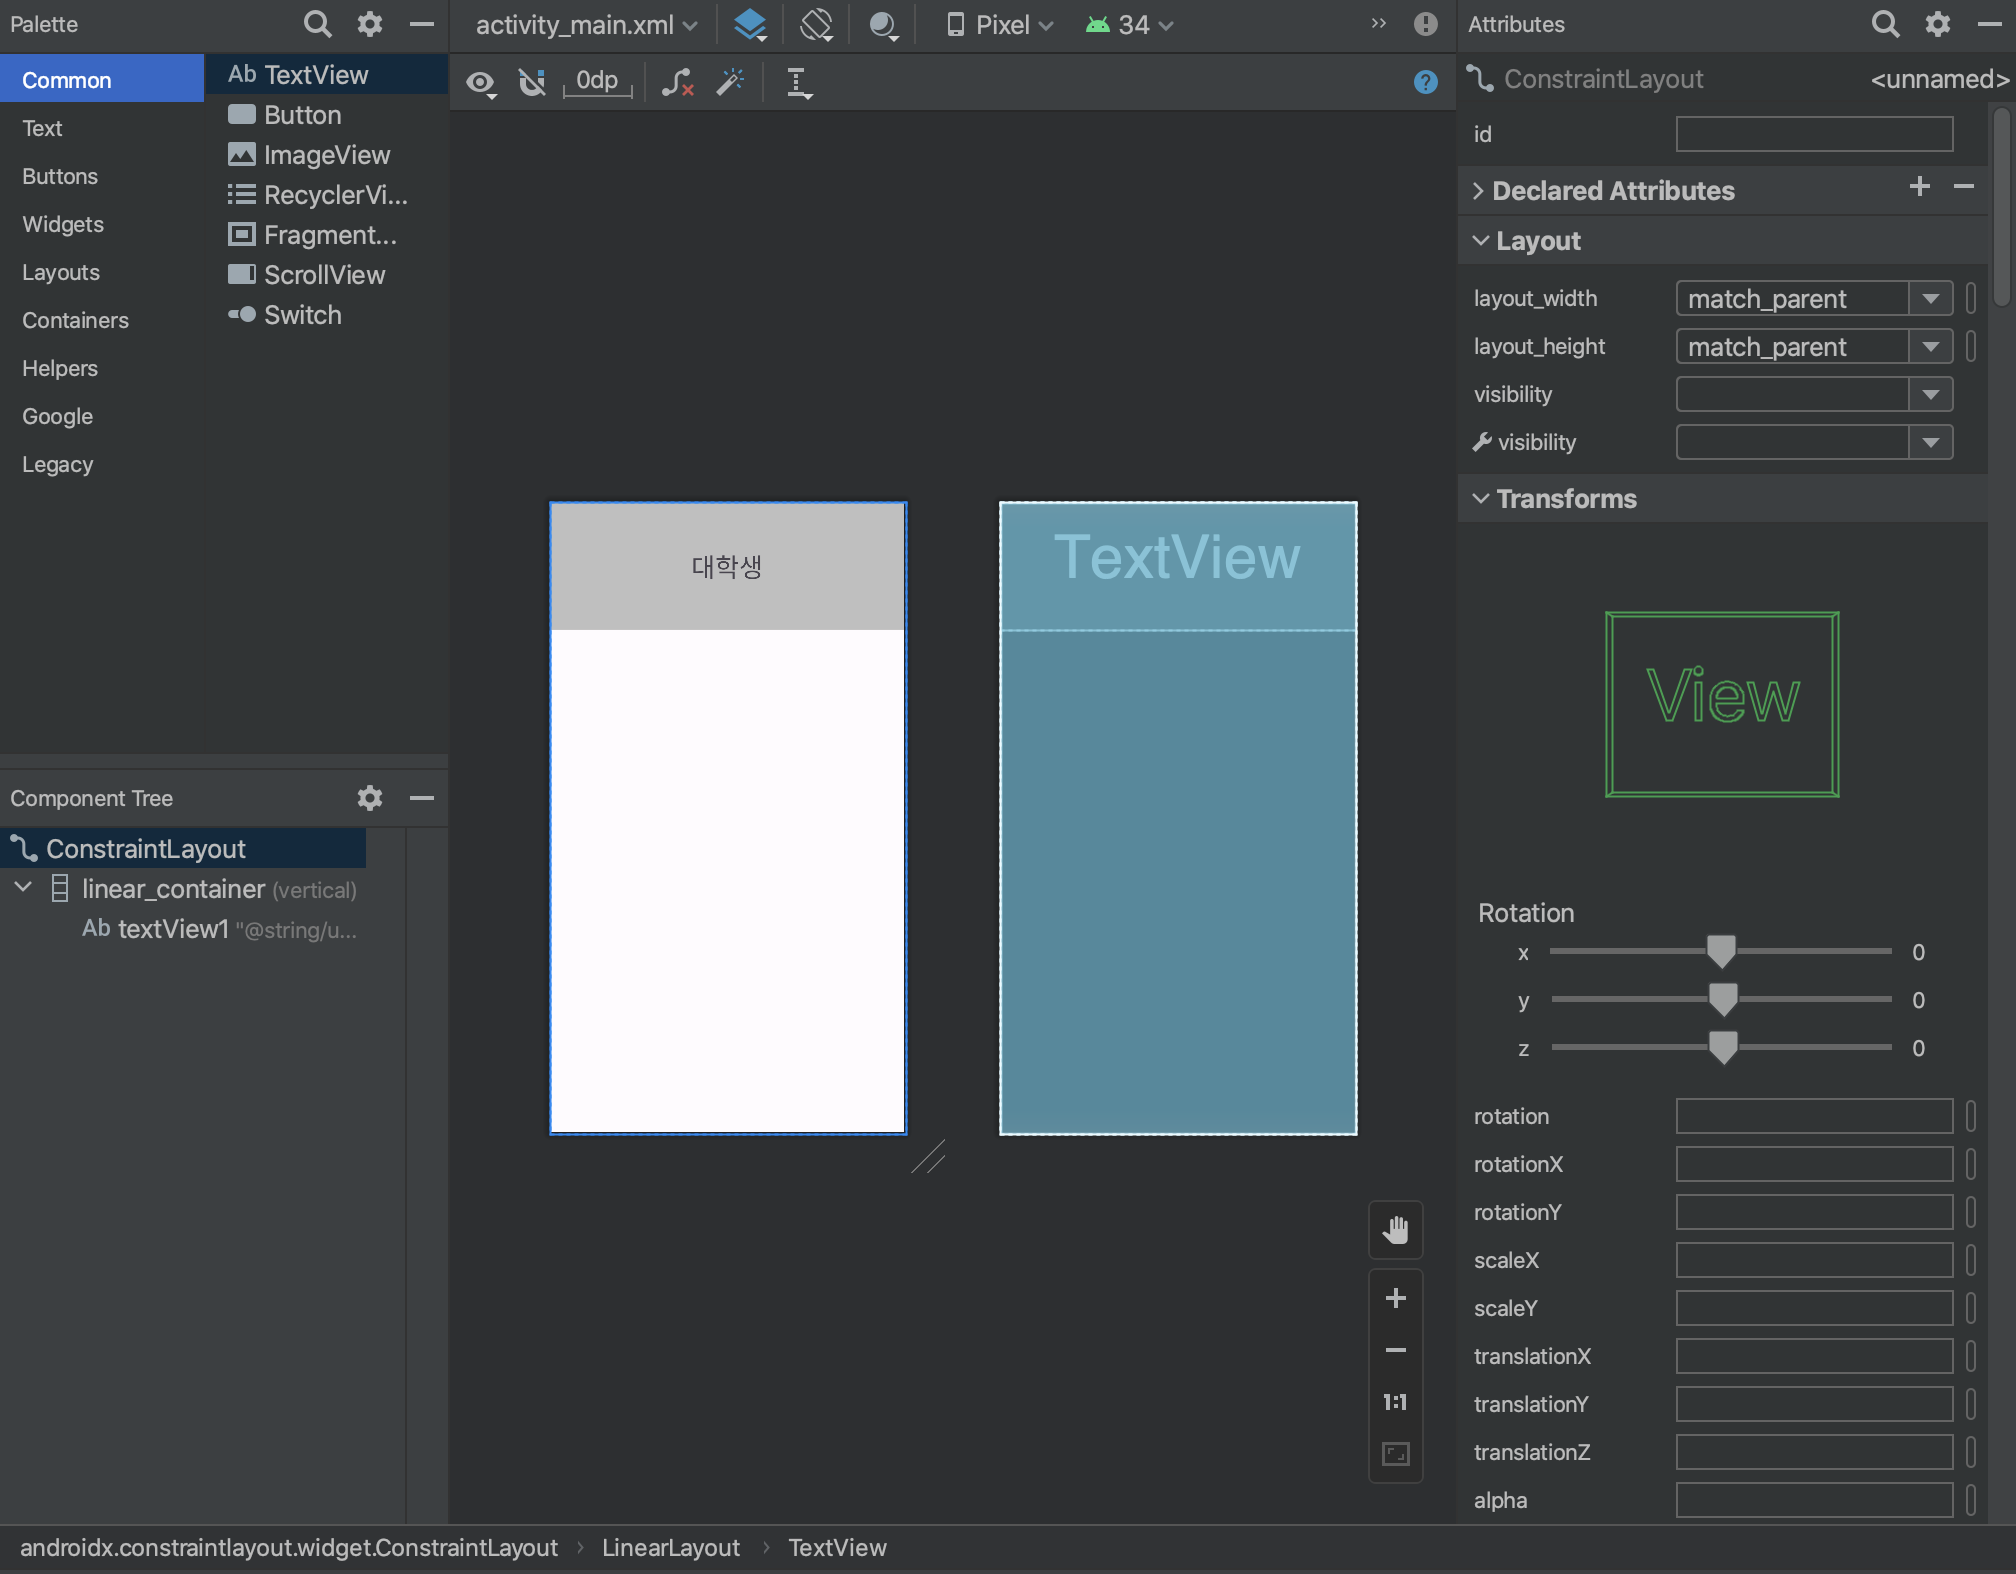Toggle autoconnection to parent magnet

click(532, 82)
